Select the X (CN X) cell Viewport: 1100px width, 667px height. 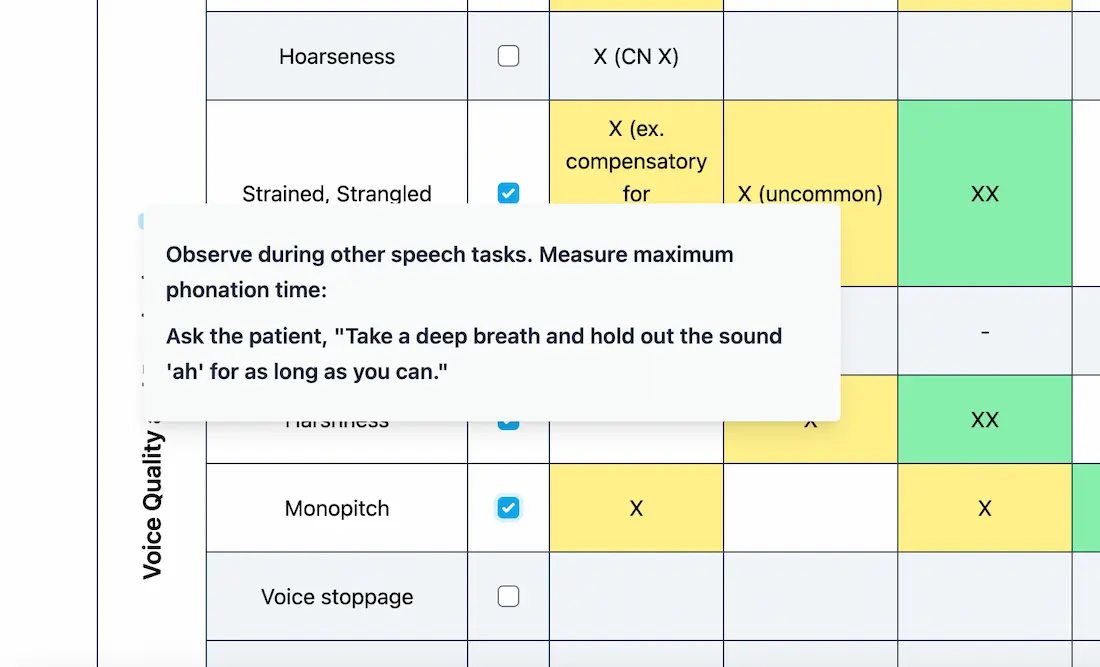[636, 56]
